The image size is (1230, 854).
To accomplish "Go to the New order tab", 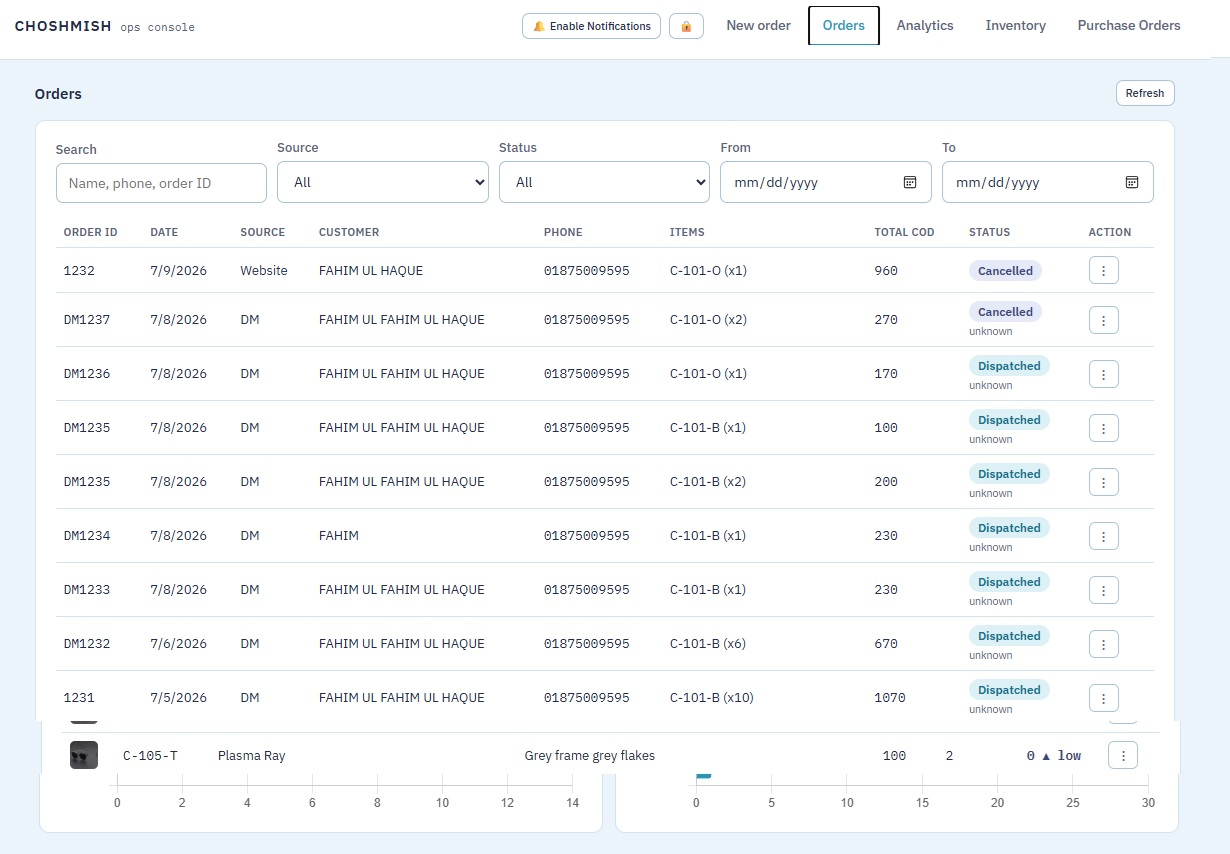I will click(758, 26).
